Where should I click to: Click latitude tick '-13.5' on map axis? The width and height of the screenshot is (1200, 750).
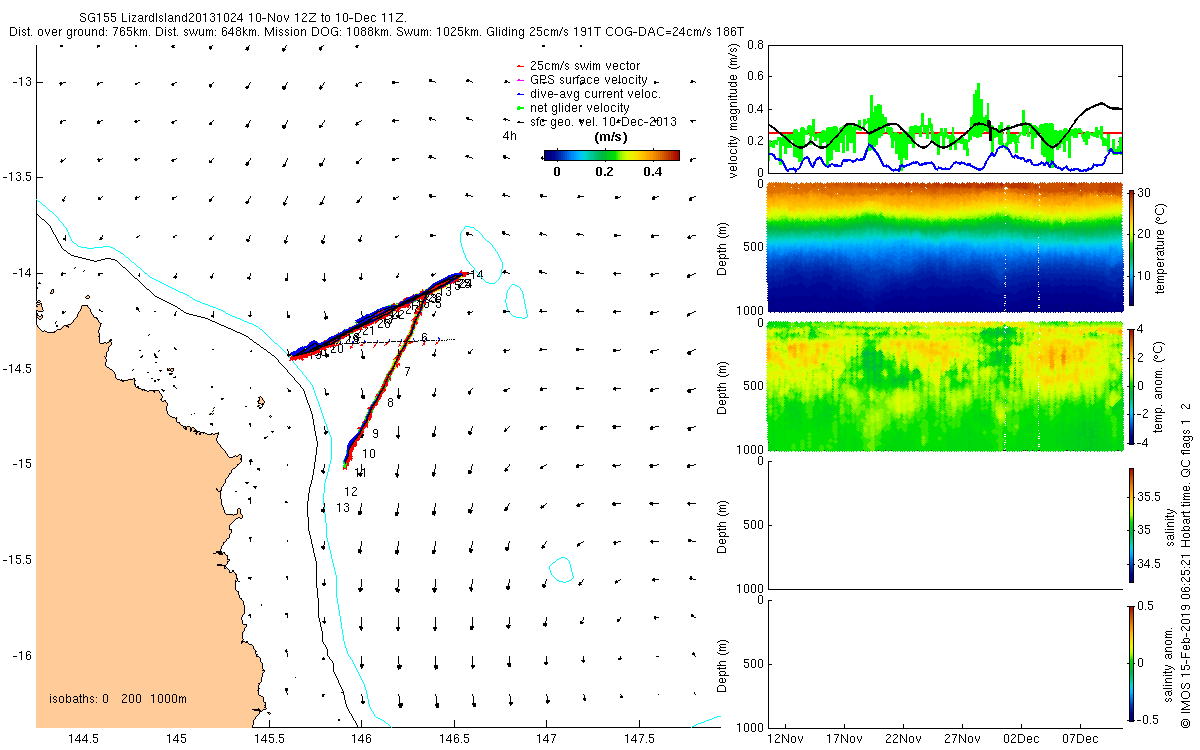point(18,177)
